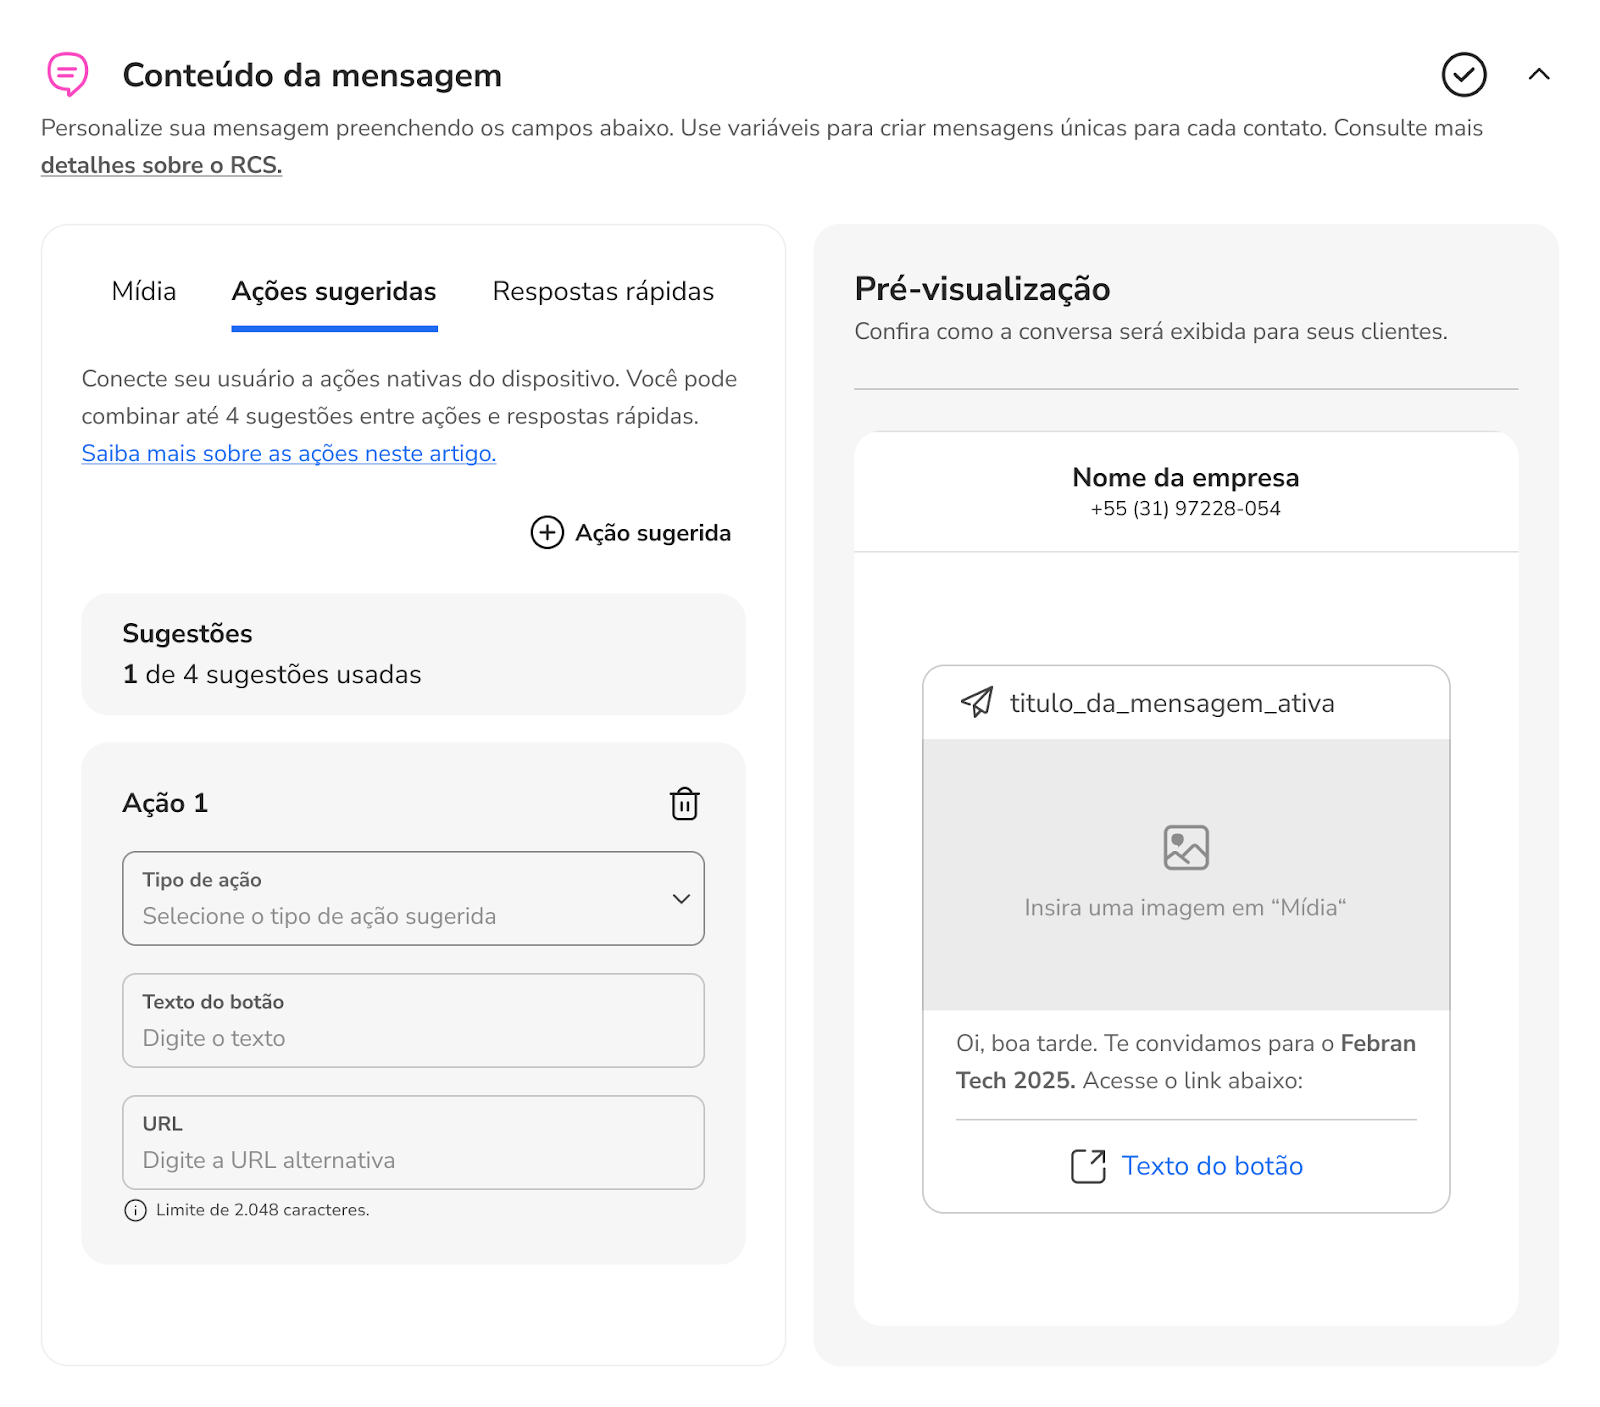Click the pink message bubble icon

68,74
